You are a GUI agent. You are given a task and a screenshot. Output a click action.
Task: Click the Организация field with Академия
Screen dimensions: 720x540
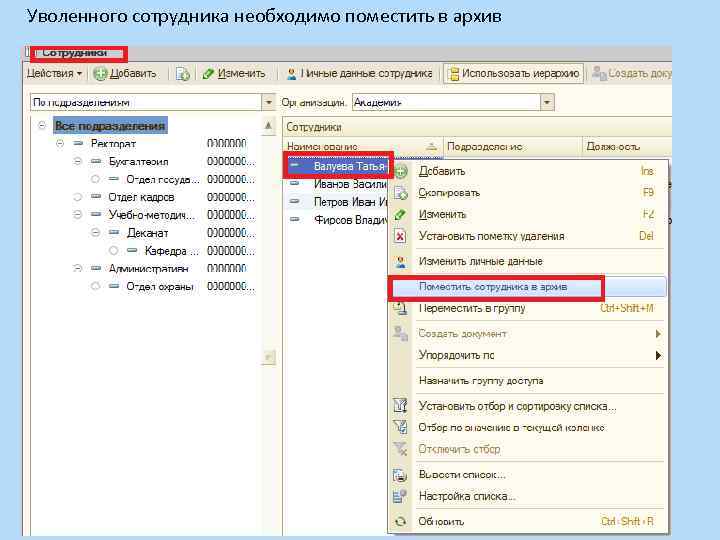446,102
